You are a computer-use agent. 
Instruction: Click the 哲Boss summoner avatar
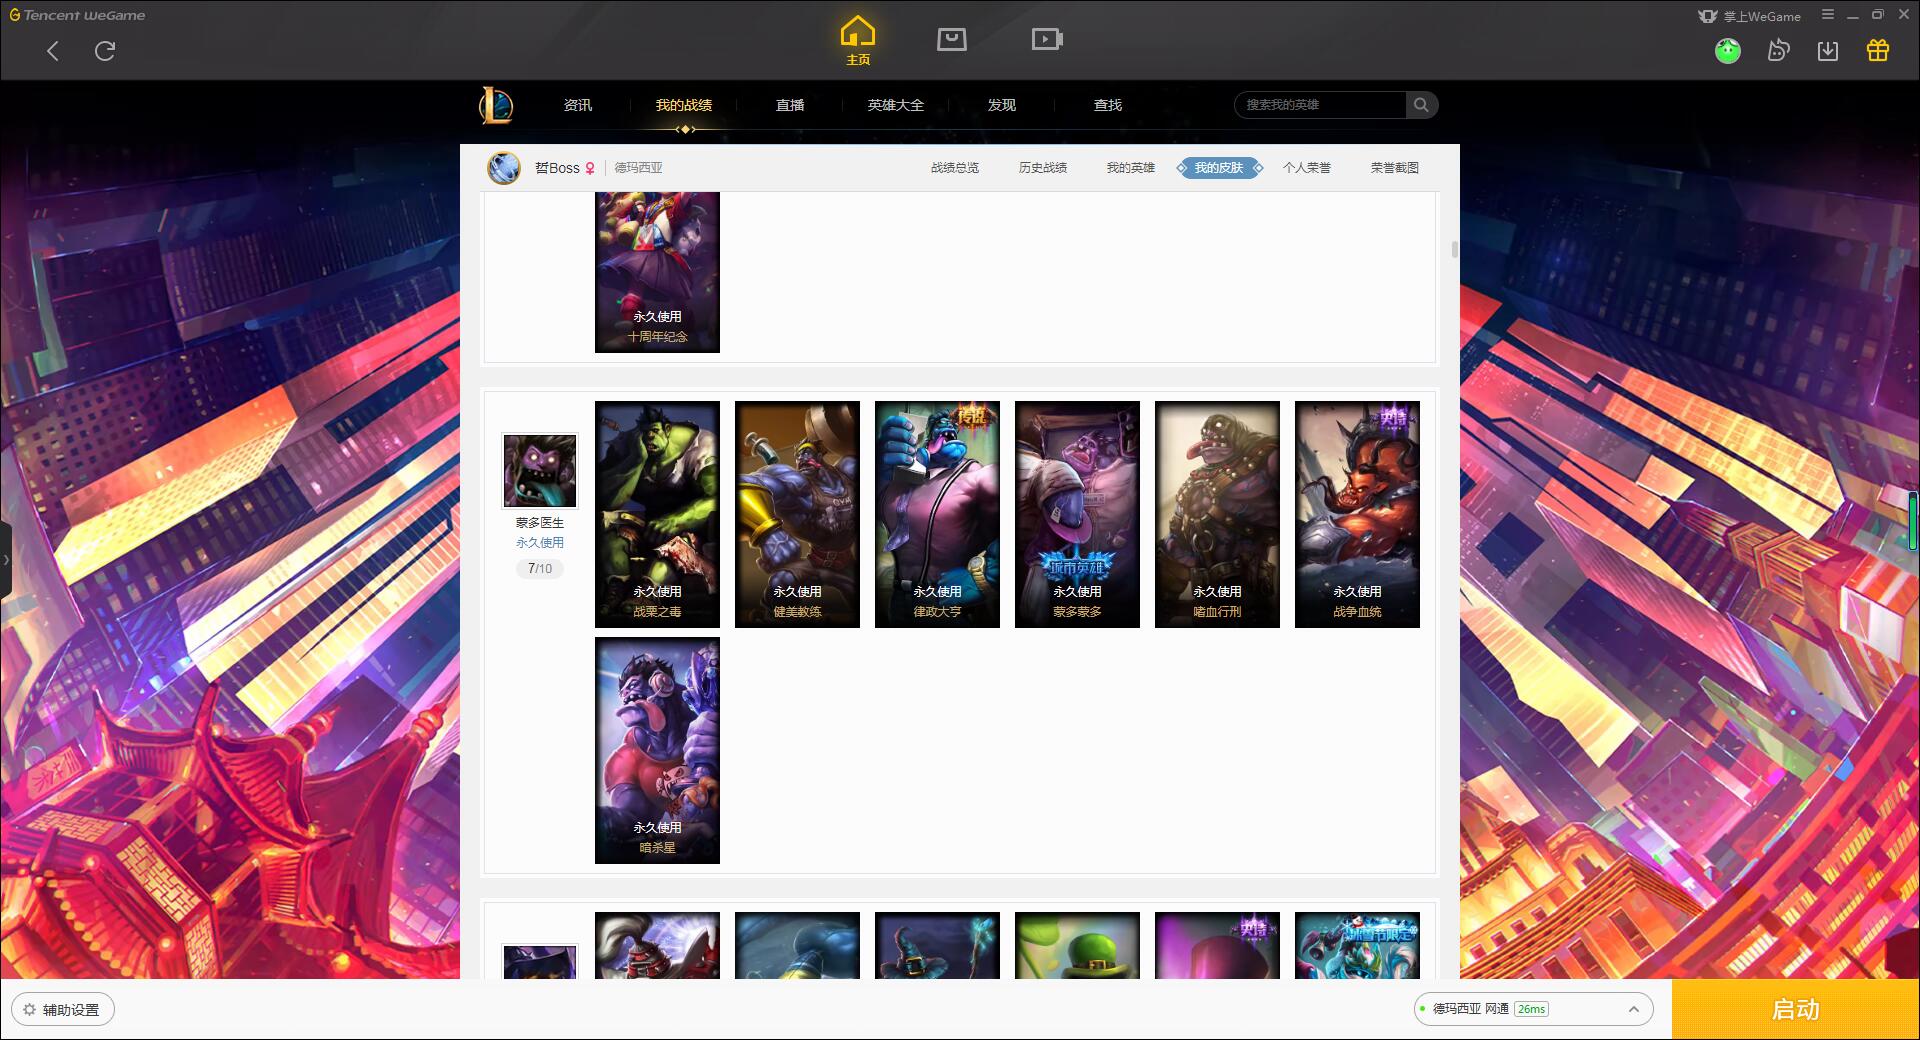[x=504, y=168]
